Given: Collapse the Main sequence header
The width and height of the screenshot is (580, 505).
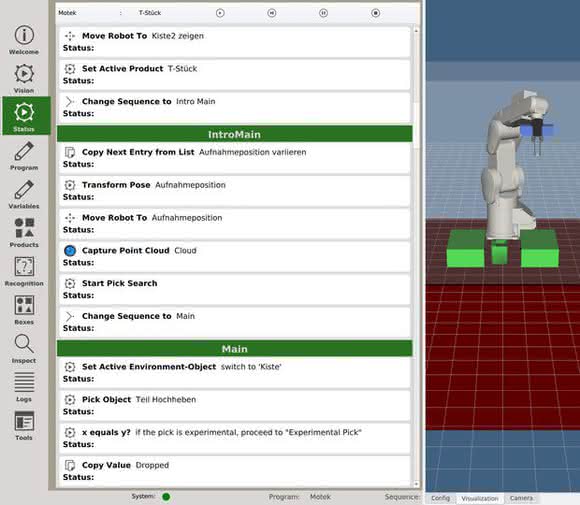Looking at the screenshot, I should coord(235,349).
